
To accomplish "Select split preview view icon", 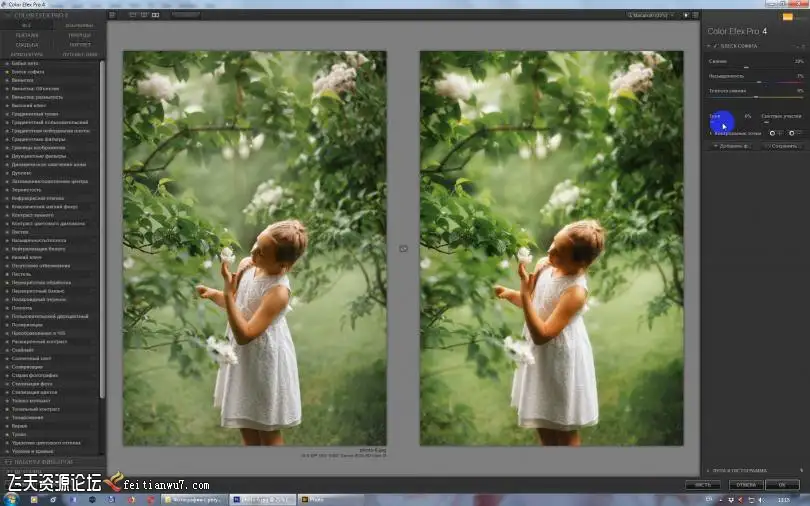I will point(144,15).
